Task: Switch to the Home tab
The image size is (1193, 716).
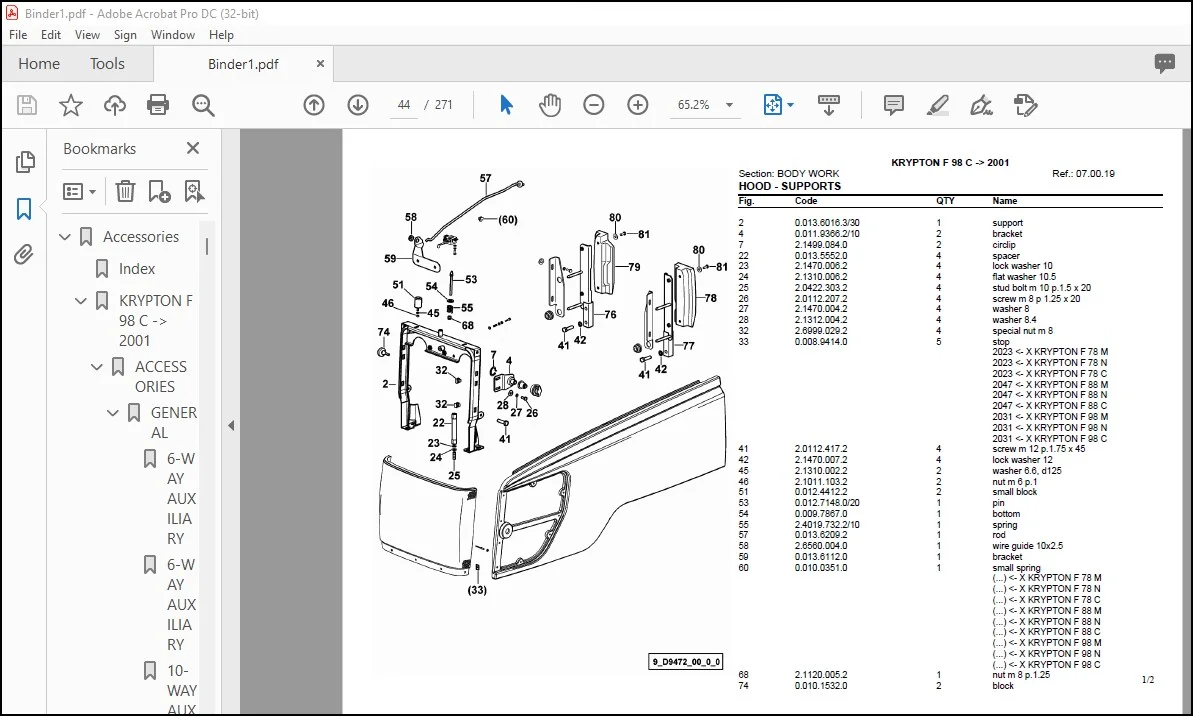Action: point(39,64)
